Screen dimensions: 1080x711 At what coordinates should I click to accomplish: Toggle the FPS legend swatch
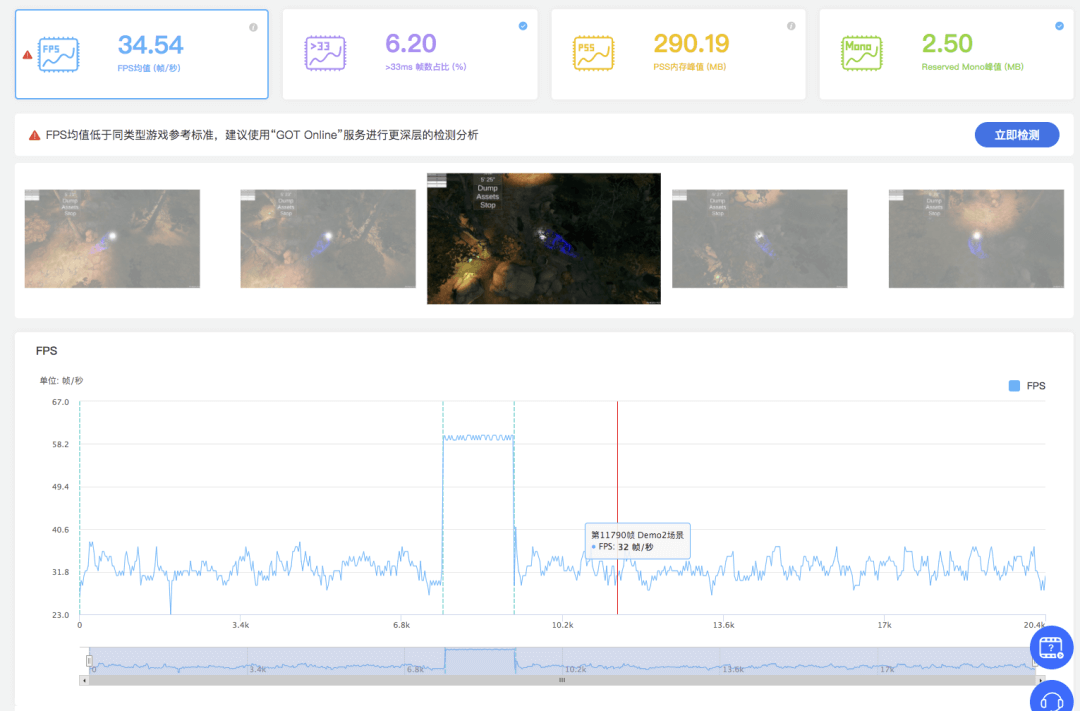1014,386
